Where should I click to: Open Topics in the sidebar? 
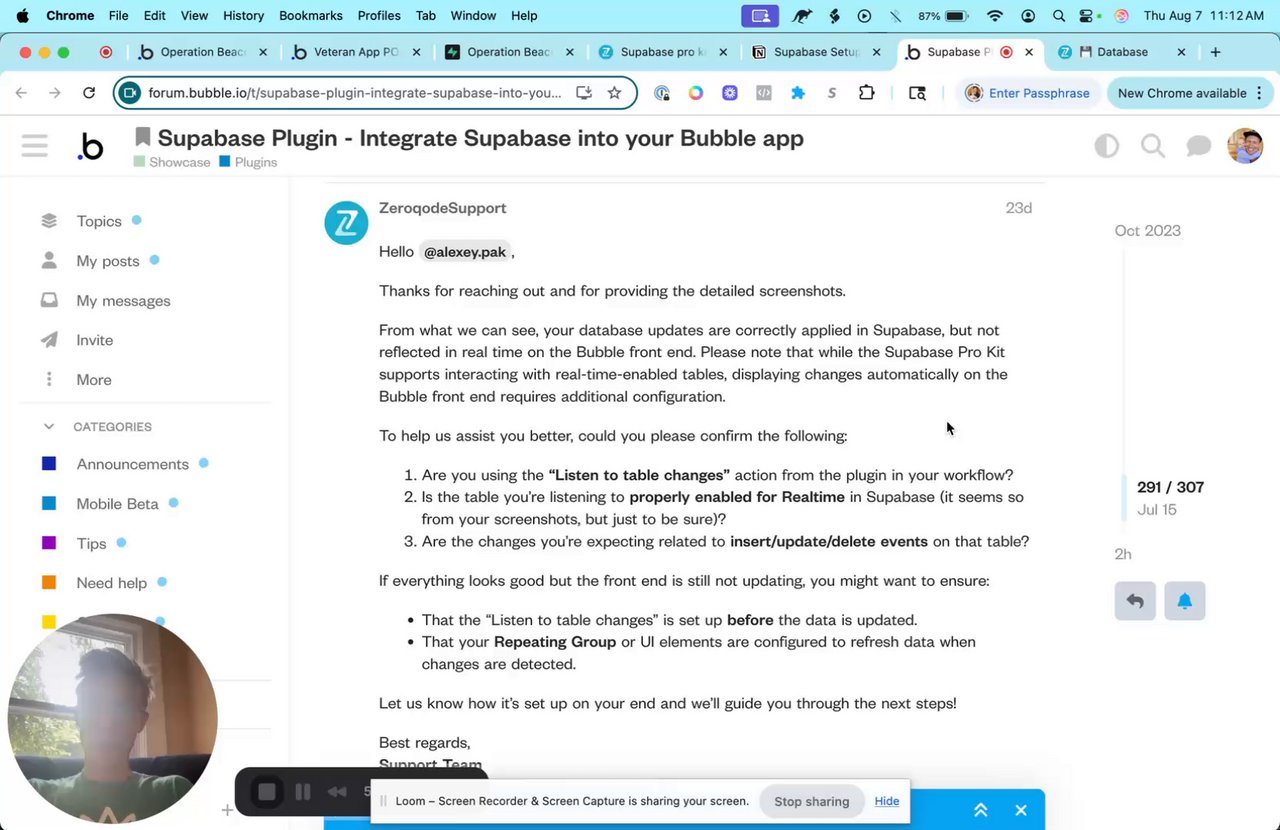point(99,221)
